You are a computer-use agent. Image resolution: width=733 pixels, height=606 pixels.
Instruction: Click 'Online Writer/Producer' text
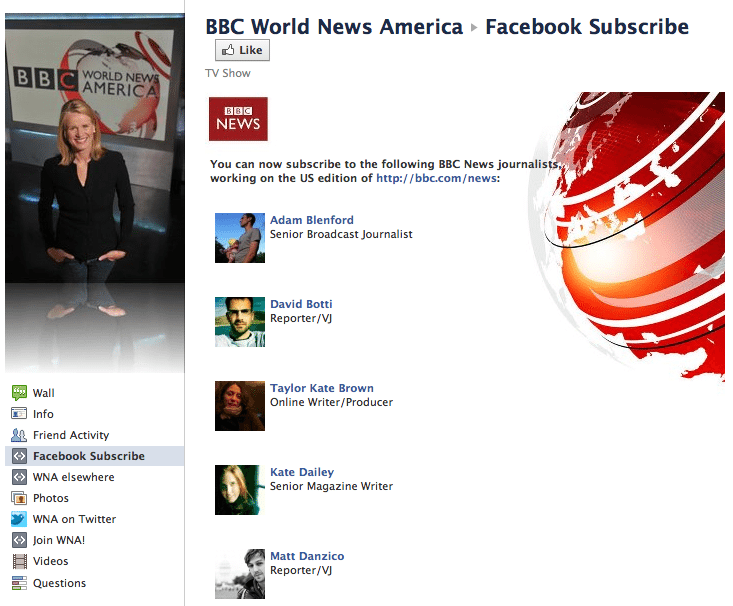click(331, 402)
